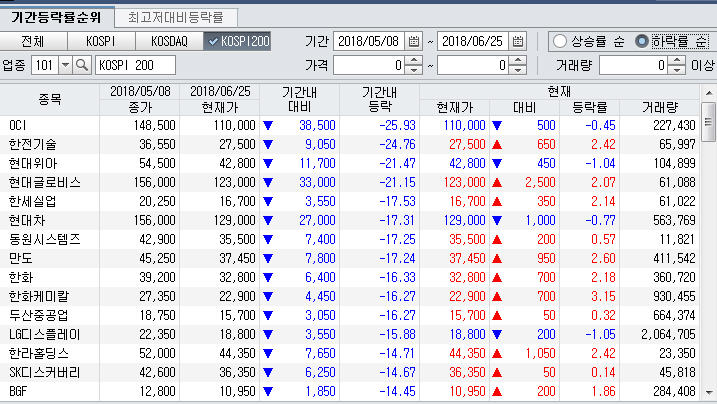Sort by the 거래량 column header
The width and height of the screenshot is (717, 404).
tap(659, 107)
